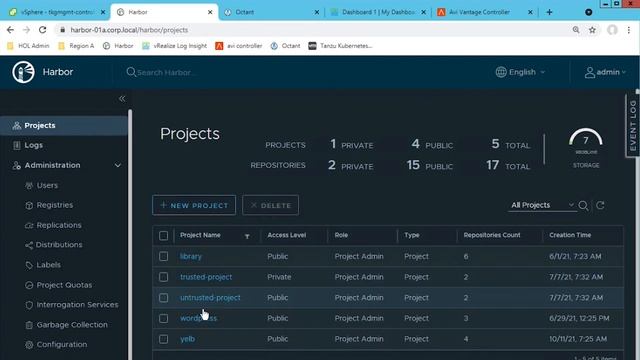Viewport: 640px width, 360px height.
Task: Click the Logs sidebar icon
Action: point(17,145)
